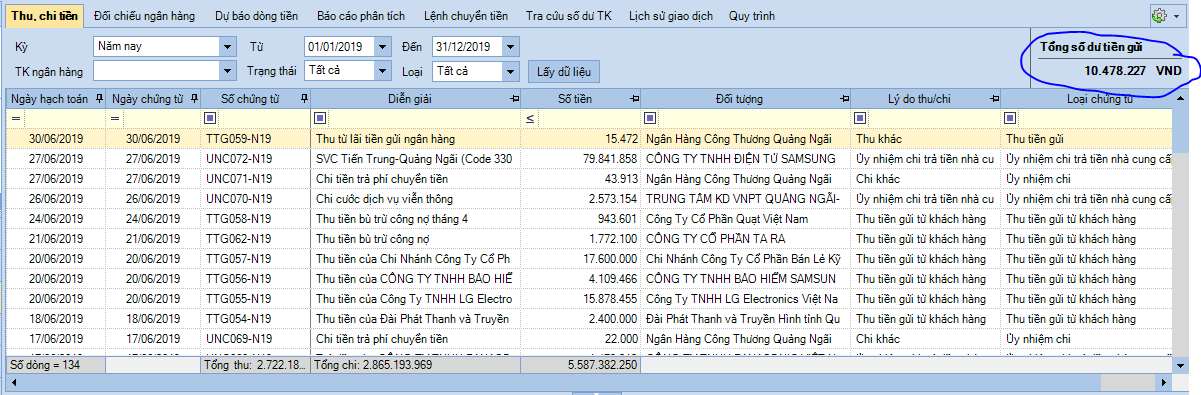Open the settings gear menu
Screen dimensions: 1201x395
(1171, 16)
